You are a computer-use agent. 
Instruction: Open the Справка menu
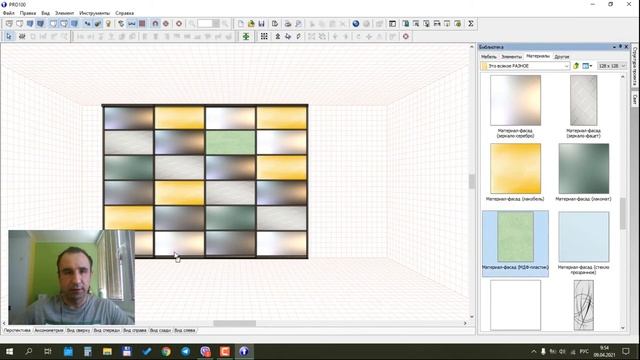124,13
